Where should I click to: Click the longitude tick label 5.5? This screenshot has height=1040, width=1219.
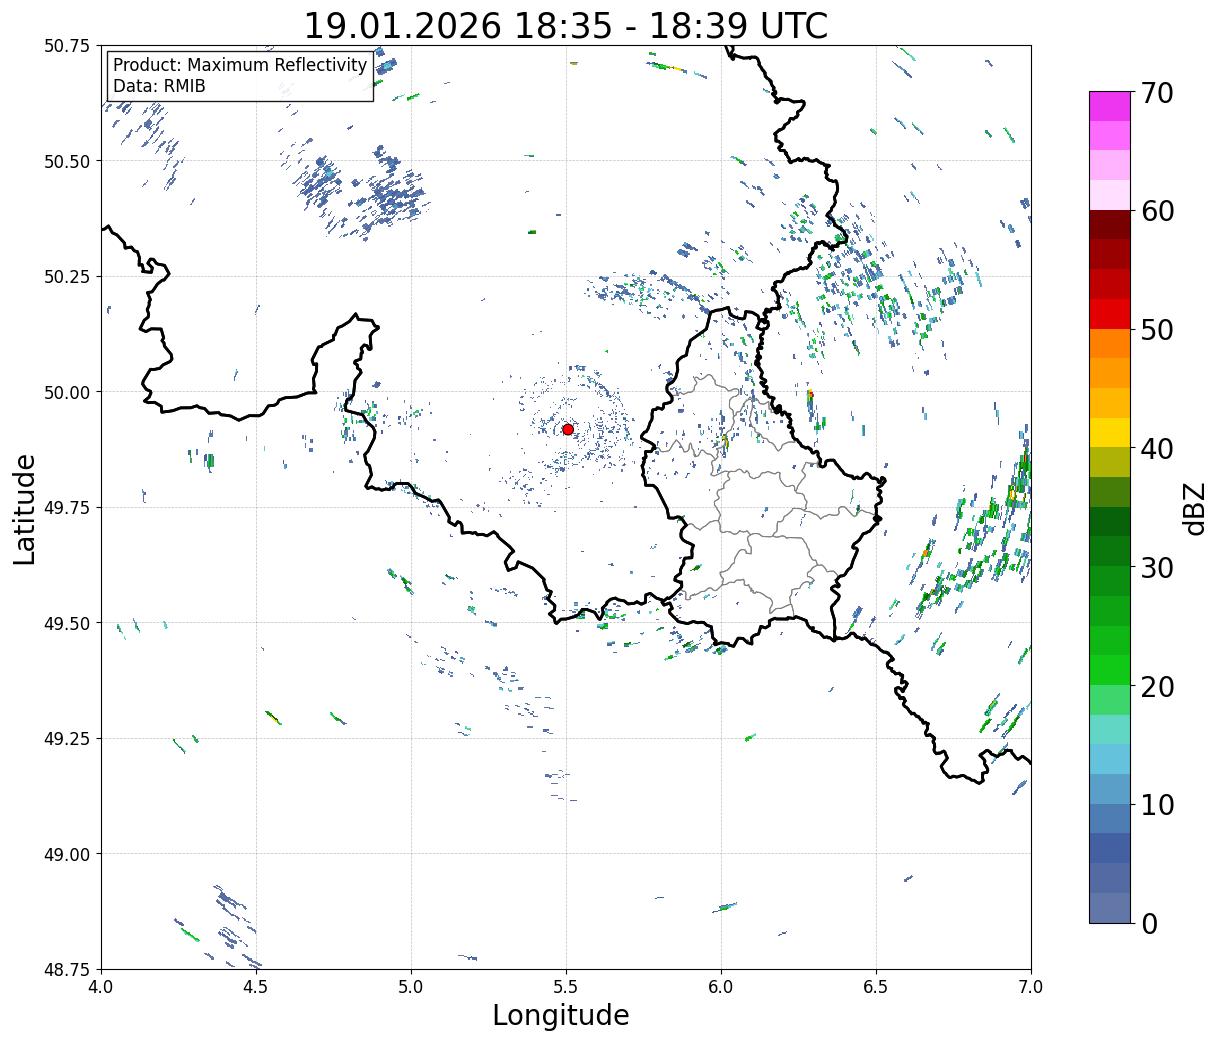(x=567, y=987)
